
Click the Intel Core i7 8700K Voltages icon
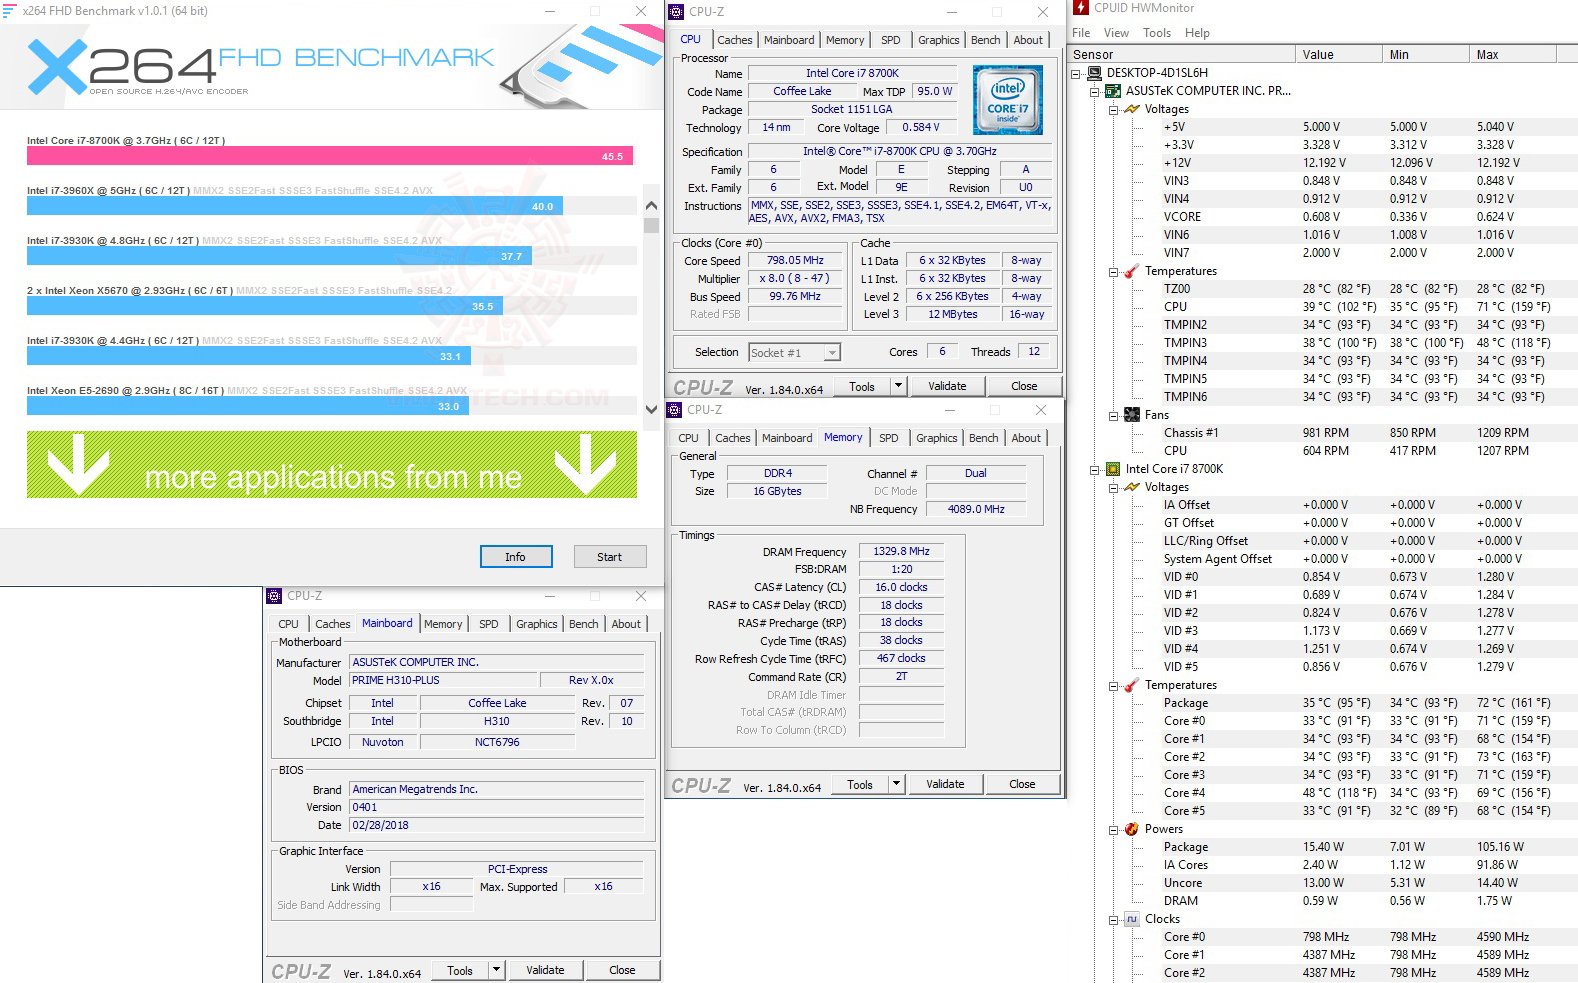click(x=1131, y=487)
